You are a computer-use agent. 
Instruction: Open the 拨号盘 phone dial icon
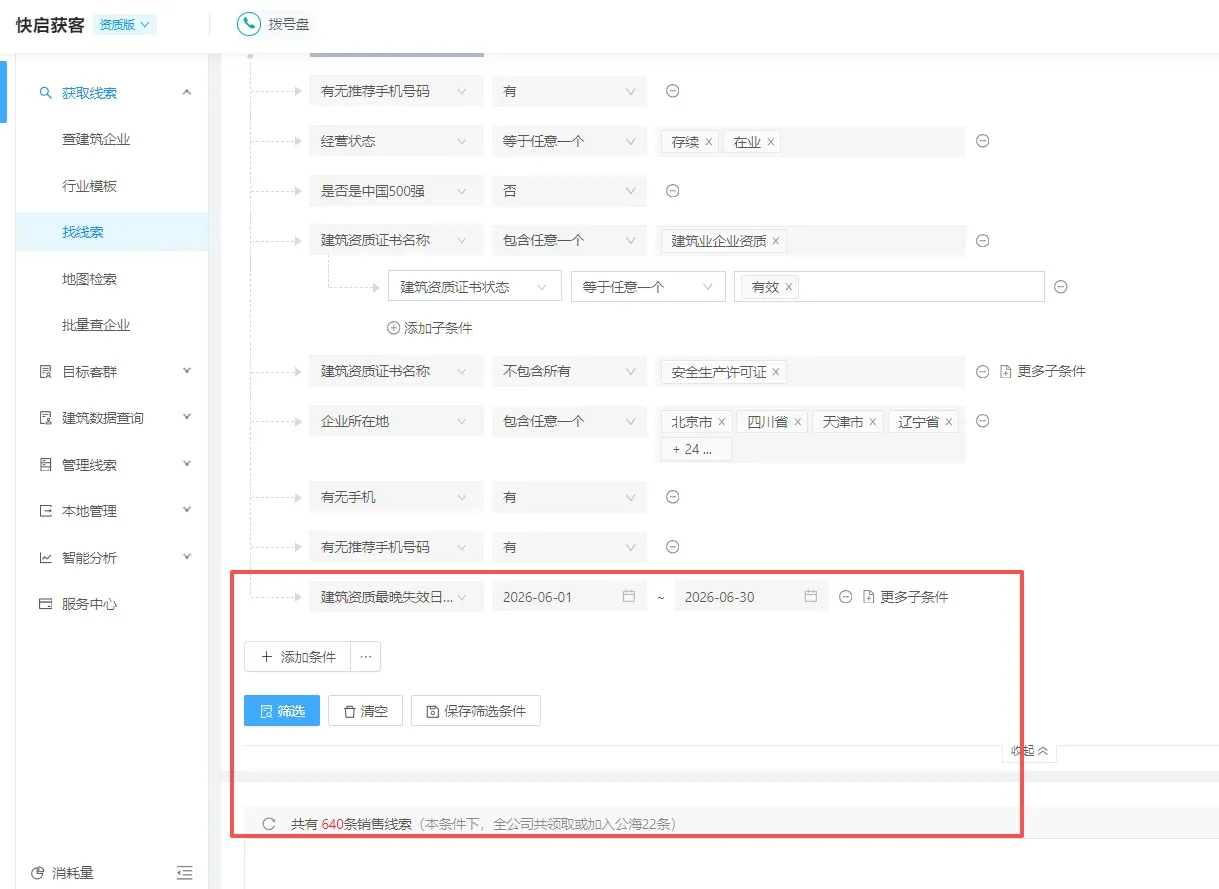point(249,24)
